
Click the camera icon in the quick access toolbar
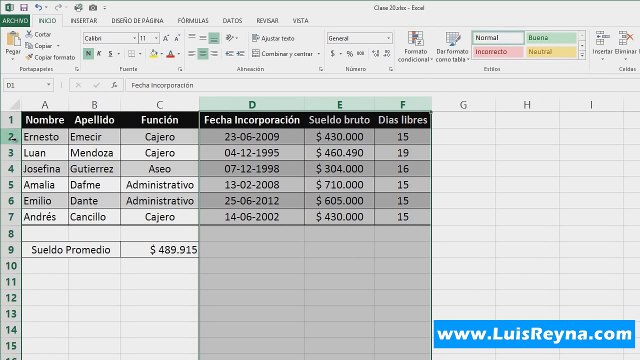(x=93, y=7)
